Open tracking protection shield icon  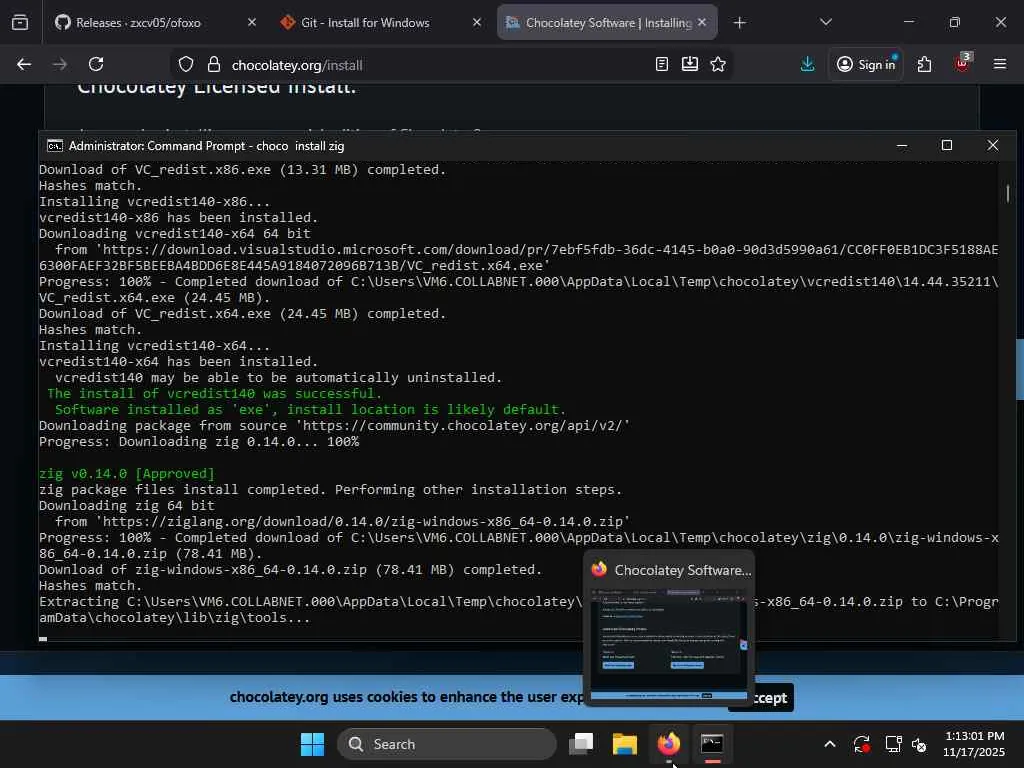(x=186, y=65)
